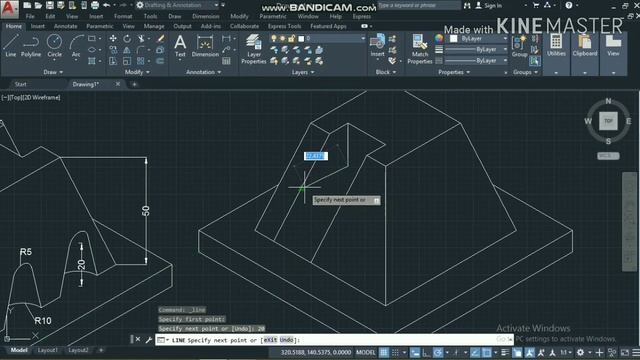The width and height of the screenshot is (640, 360).
Task: Click the Move tool icon
Action: coord(113,38)
